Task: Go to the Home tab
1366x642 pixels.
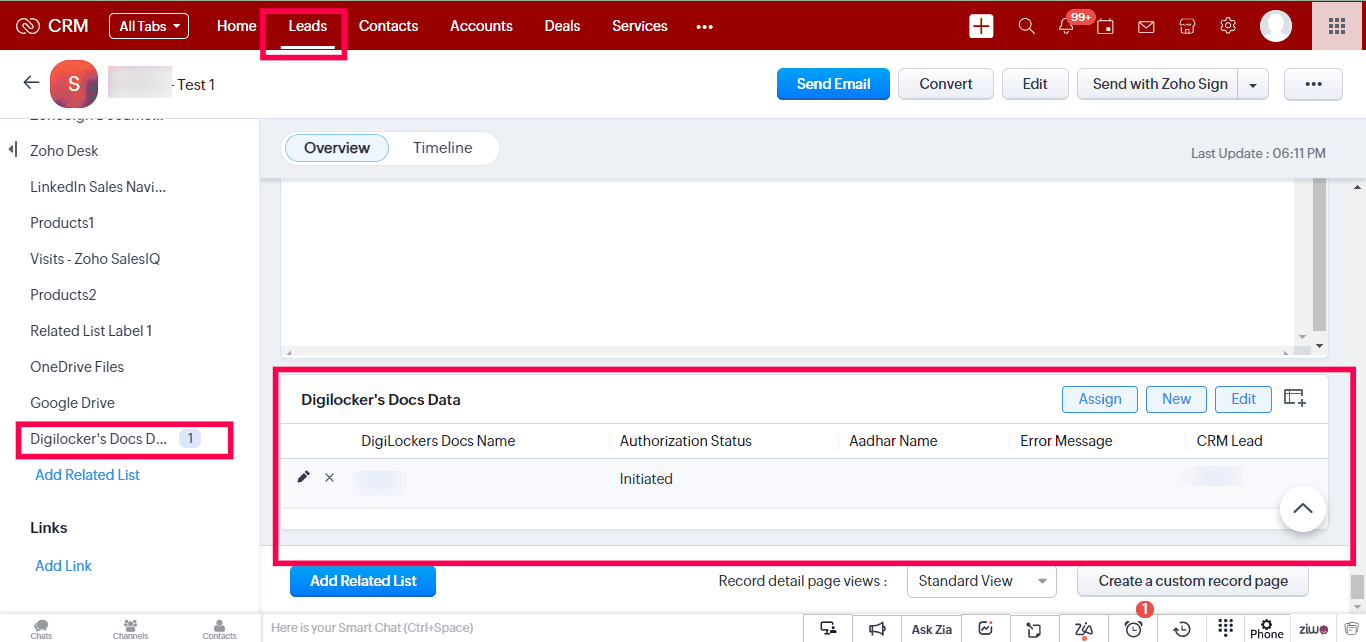Action: pos(236,26)
